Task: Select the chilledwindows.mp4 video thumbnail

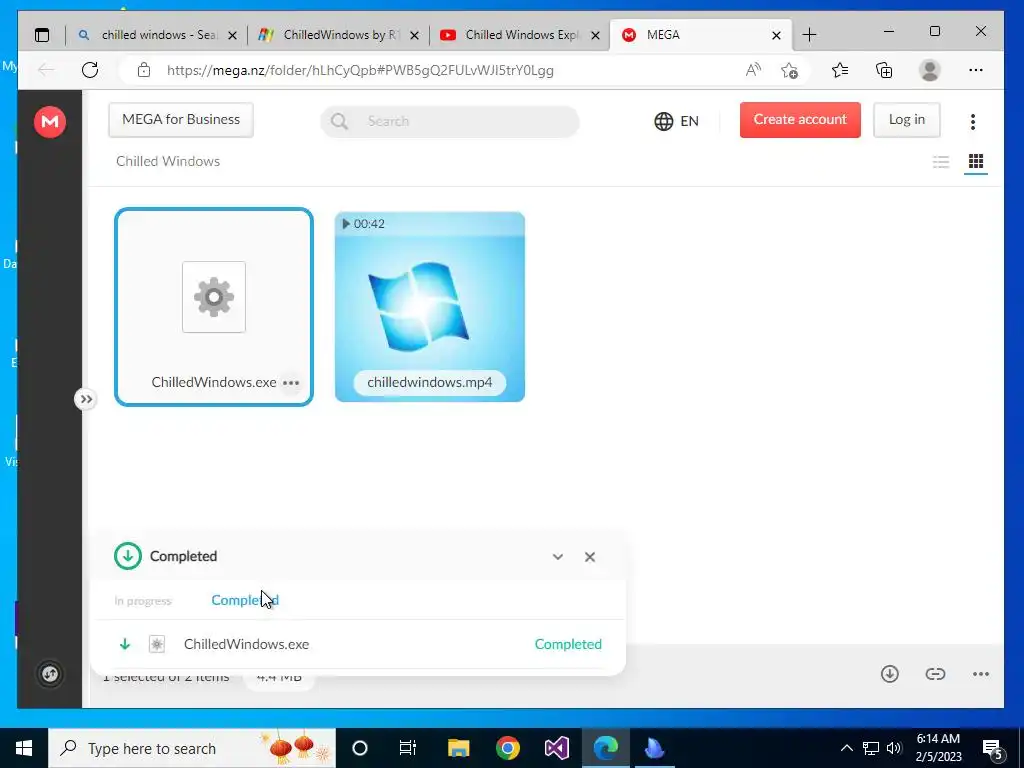Action: [430, 306]
